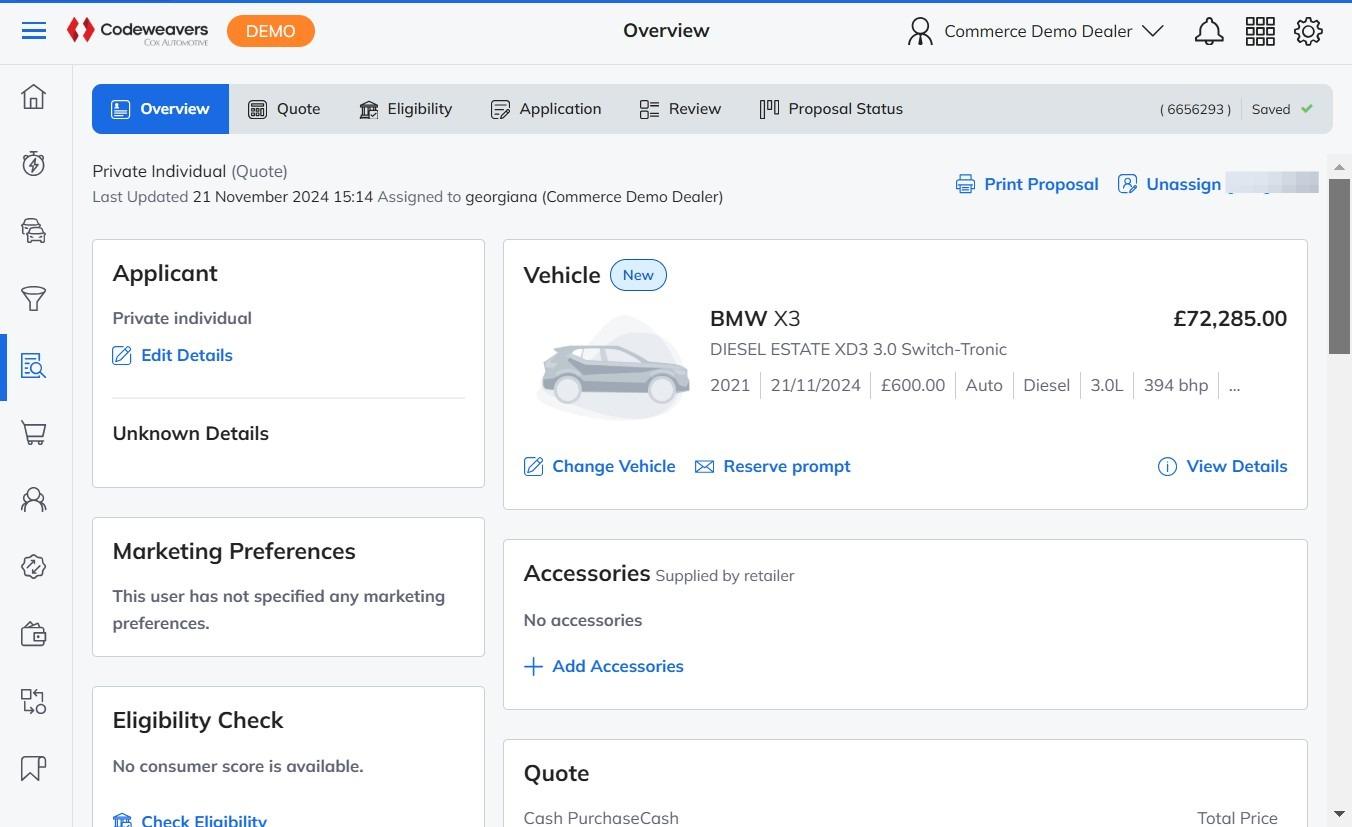The image size is (1352, 827).
Task: Open the customers person sidebar icon
Action: (x=34, y=500)
